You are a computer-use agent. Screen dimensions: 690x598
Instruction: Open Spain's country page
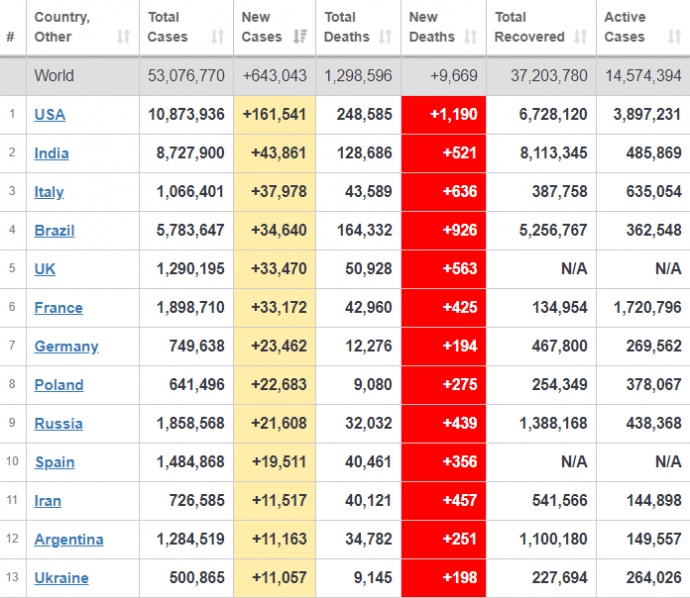[x=54, y=462]
